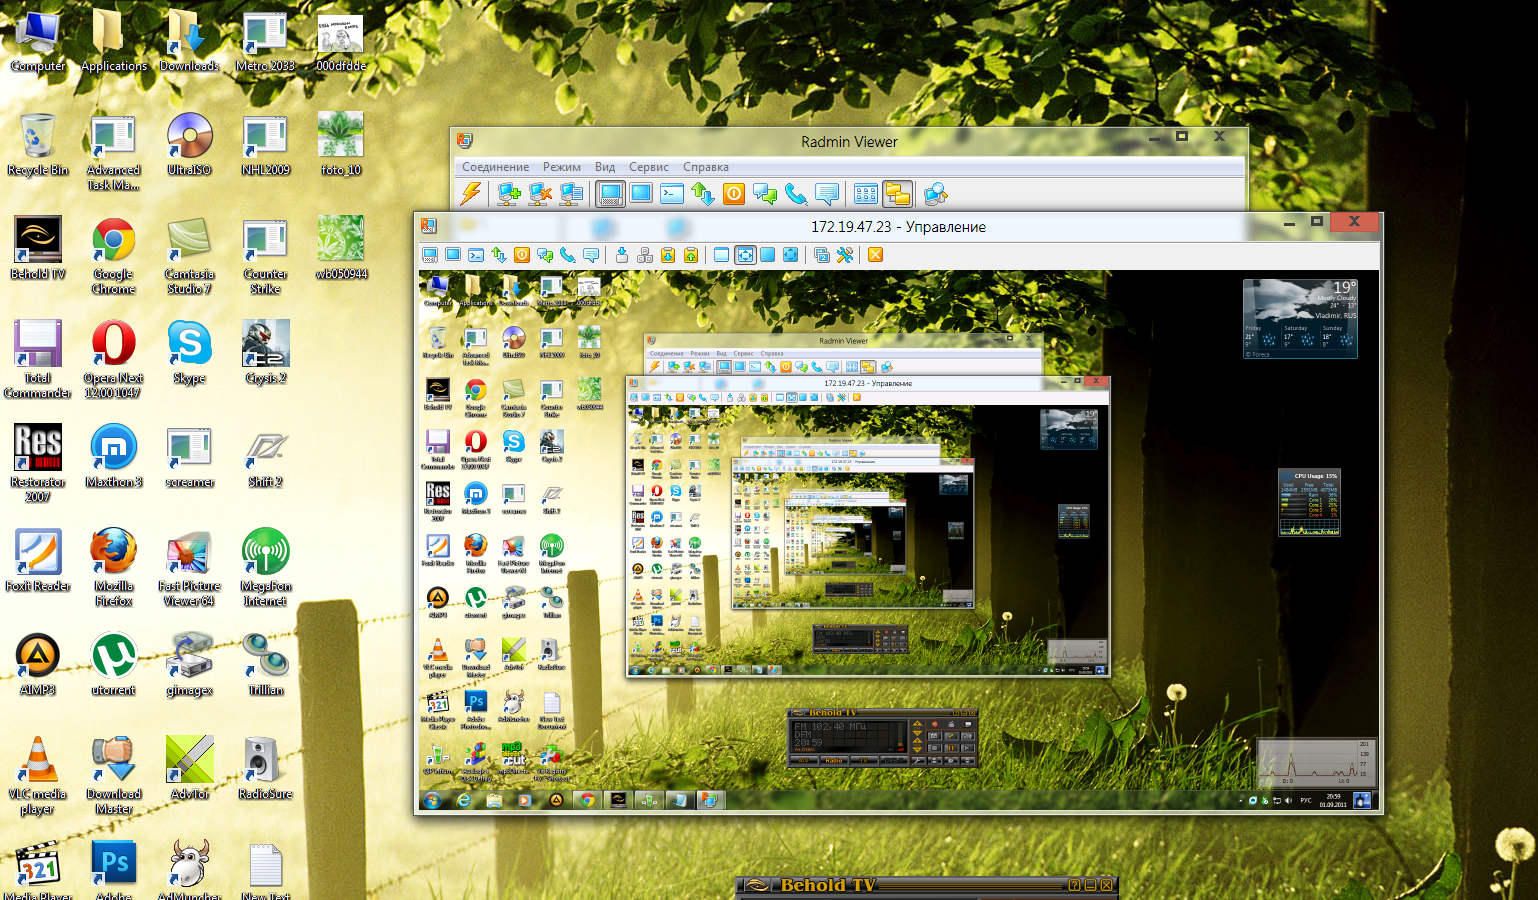1538x900 pixels.
Task: Select Skype icon on the local desktop
Action: pos(189,354)
